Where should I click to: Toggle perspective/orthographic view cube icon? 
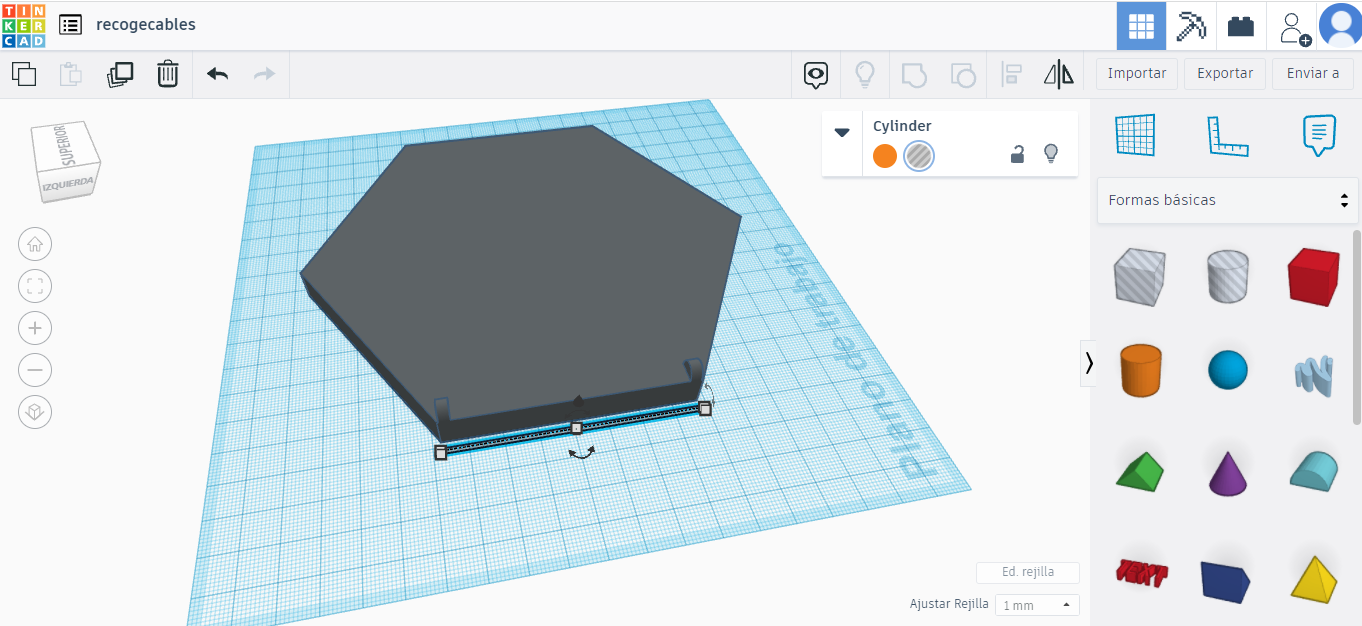click(35, 412)
